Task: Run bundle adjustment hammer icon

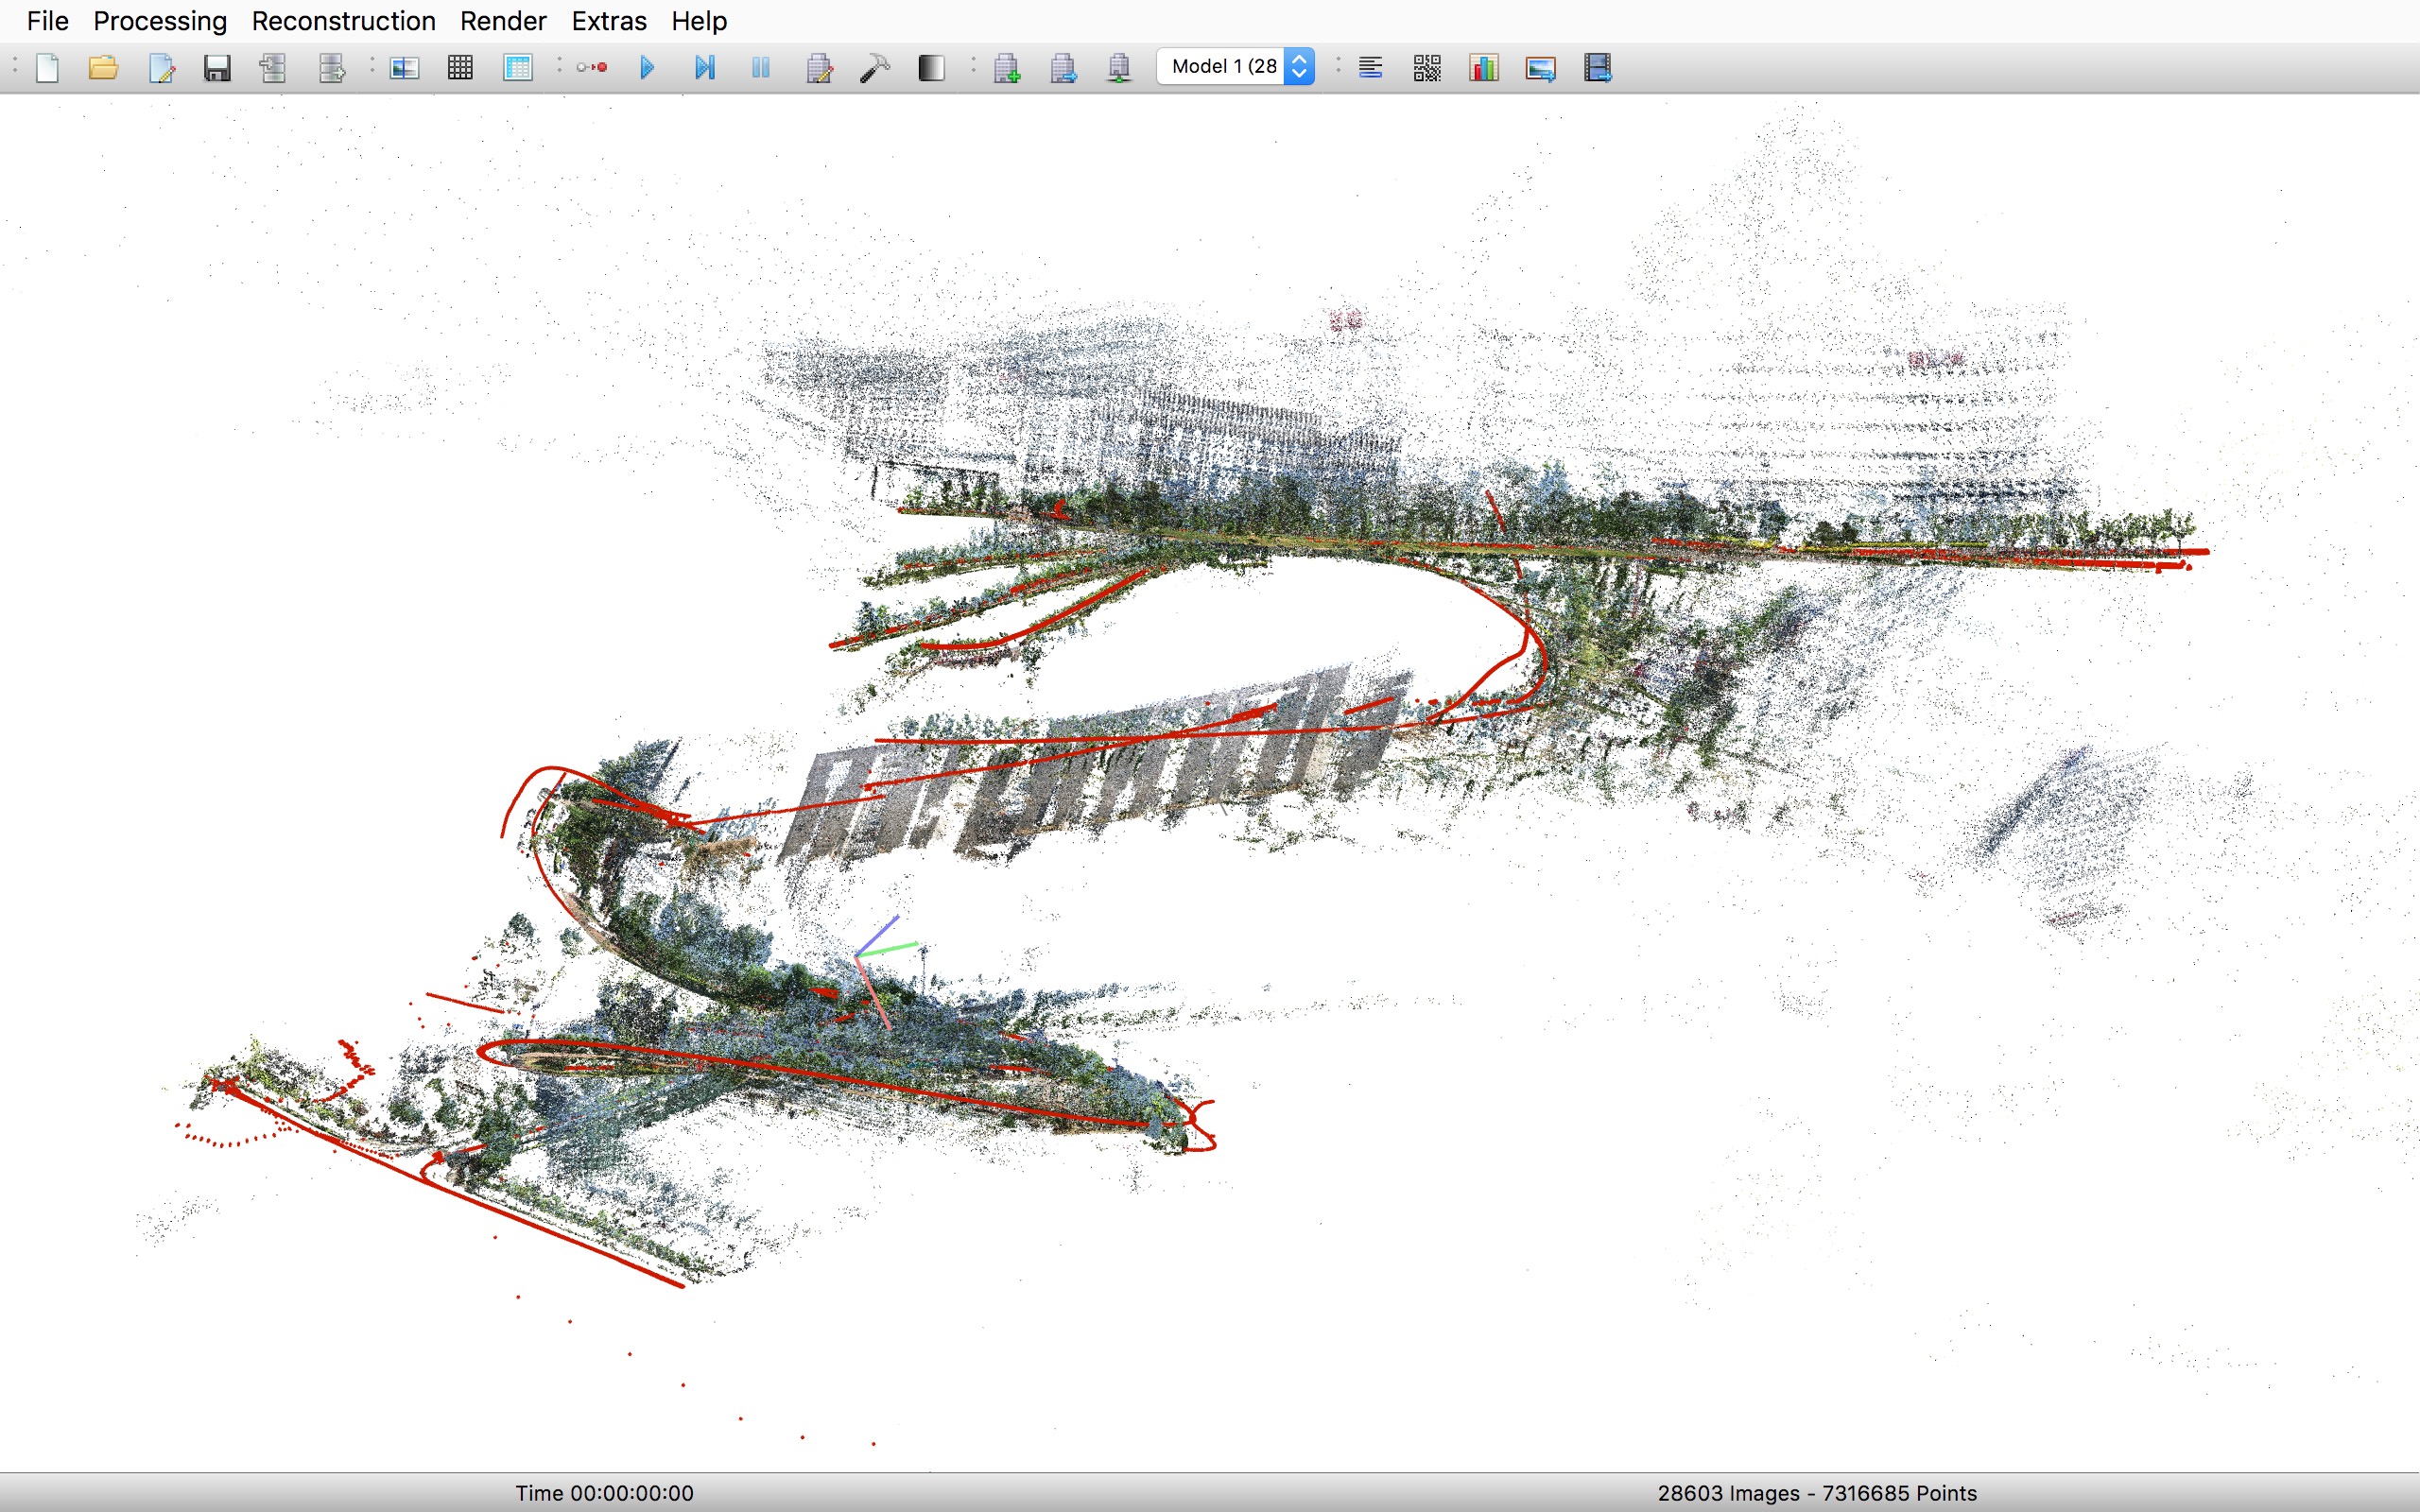Action: point(874,68)
